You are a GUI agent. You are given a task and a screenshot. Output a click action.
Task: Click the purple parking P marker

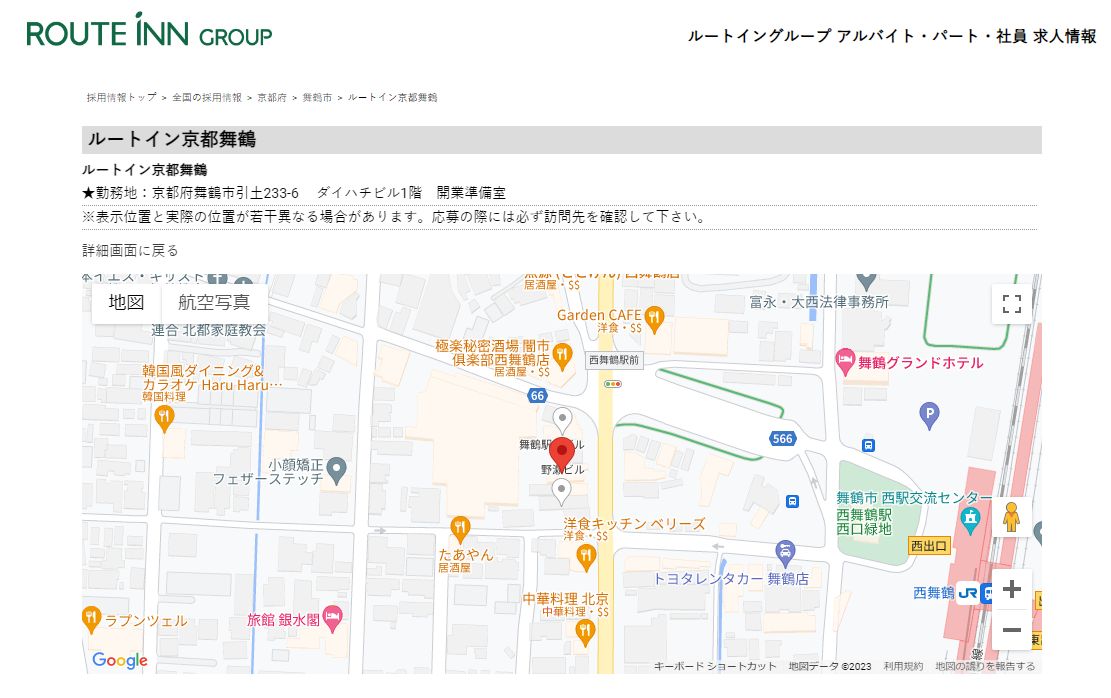[x=929, y=415]
